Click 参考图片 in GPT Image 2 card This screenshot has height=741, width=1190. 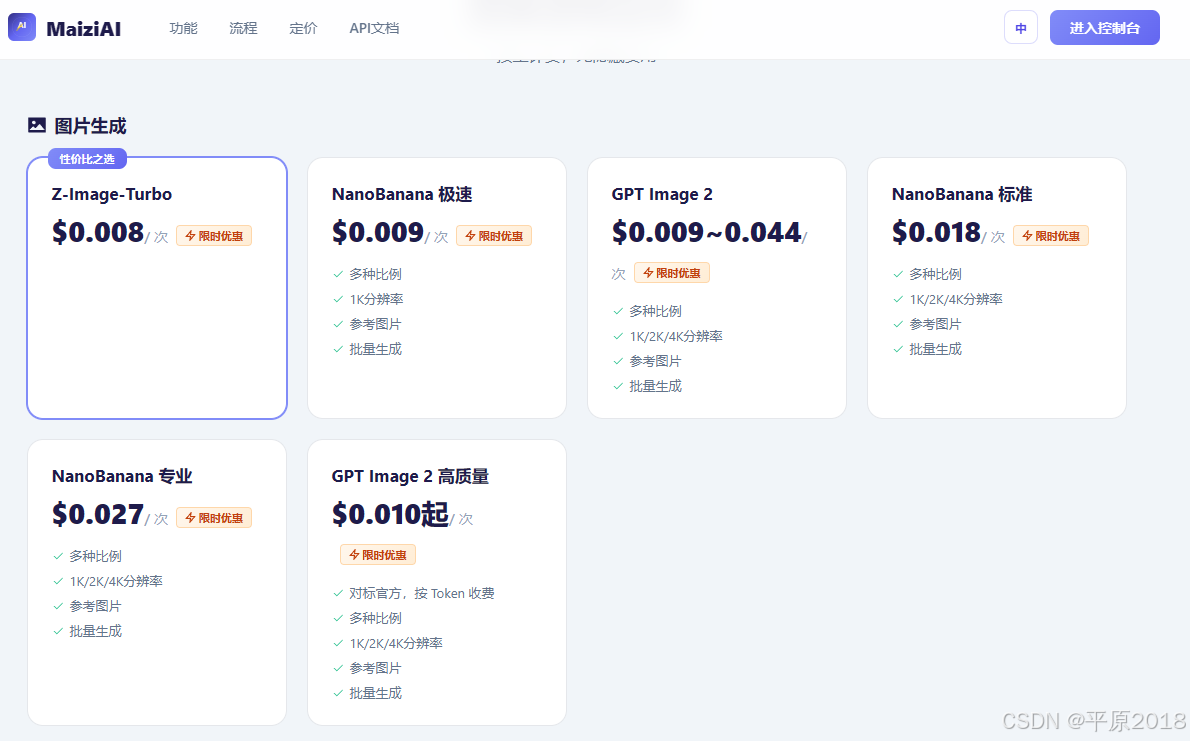tap(656, 361)
